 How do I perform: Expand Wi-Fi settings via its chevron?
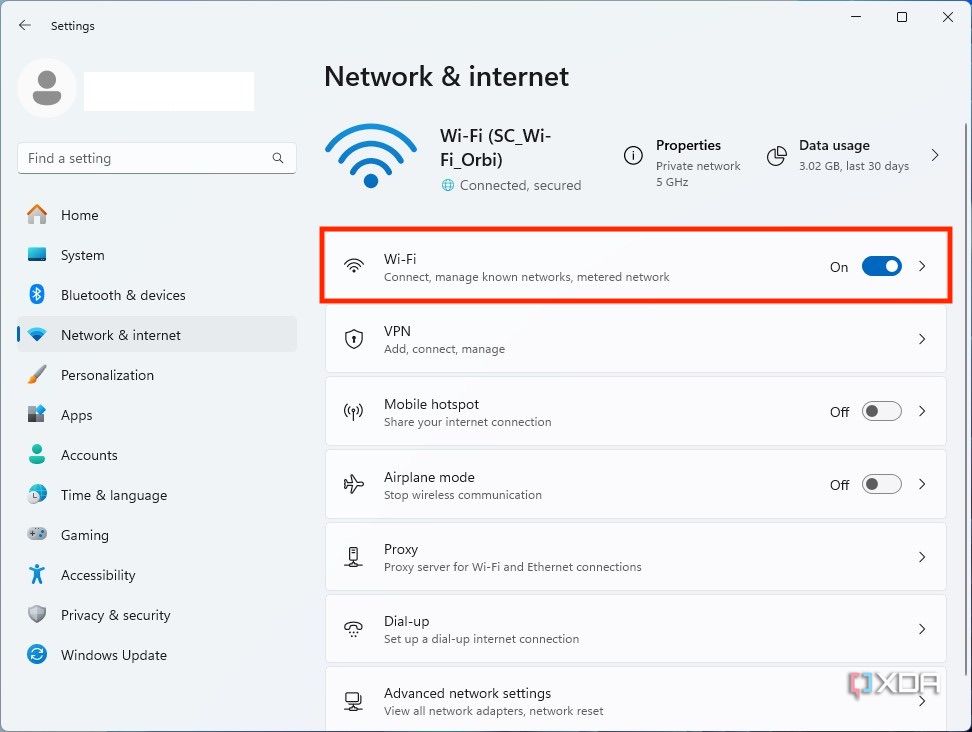pos(922,266)
